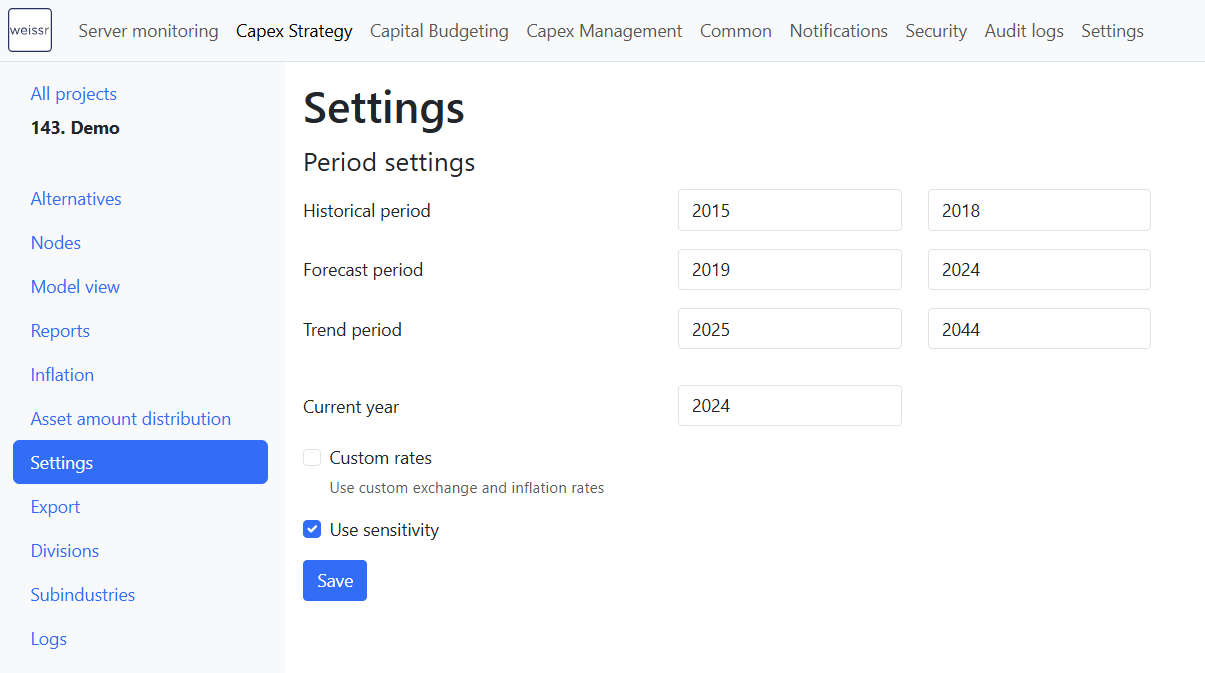Image resolution: width=1205 pixels, height=673 pixels.
Task: Open the Capital Budgeting menu
Action: point(439,31)
